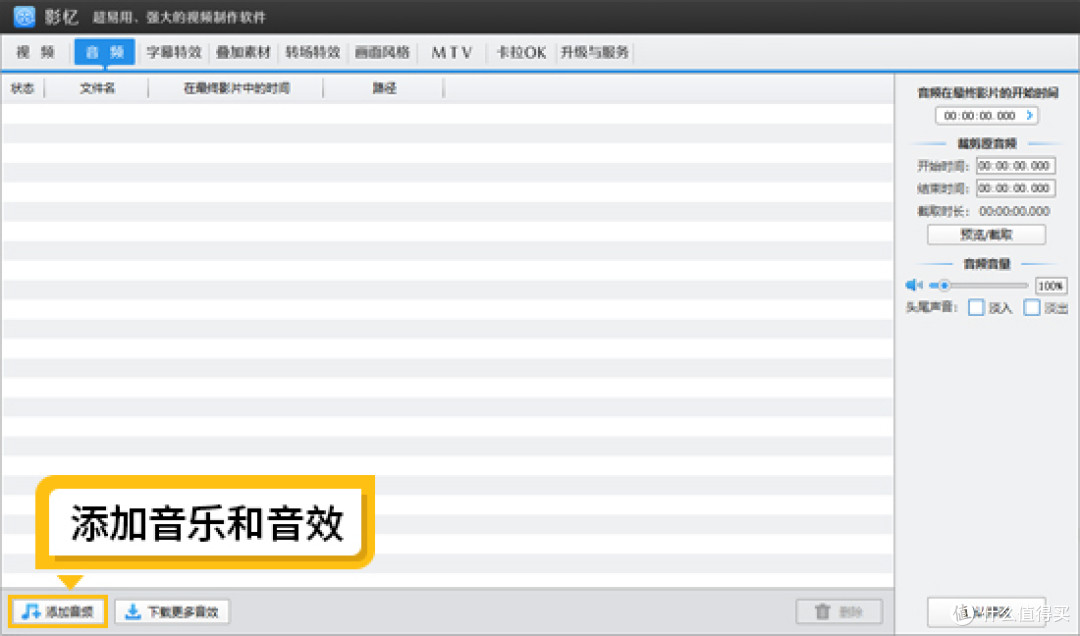
Task: Click the 影忆 app logo icon
Action: pyautogui.click(x=24, y=17)
